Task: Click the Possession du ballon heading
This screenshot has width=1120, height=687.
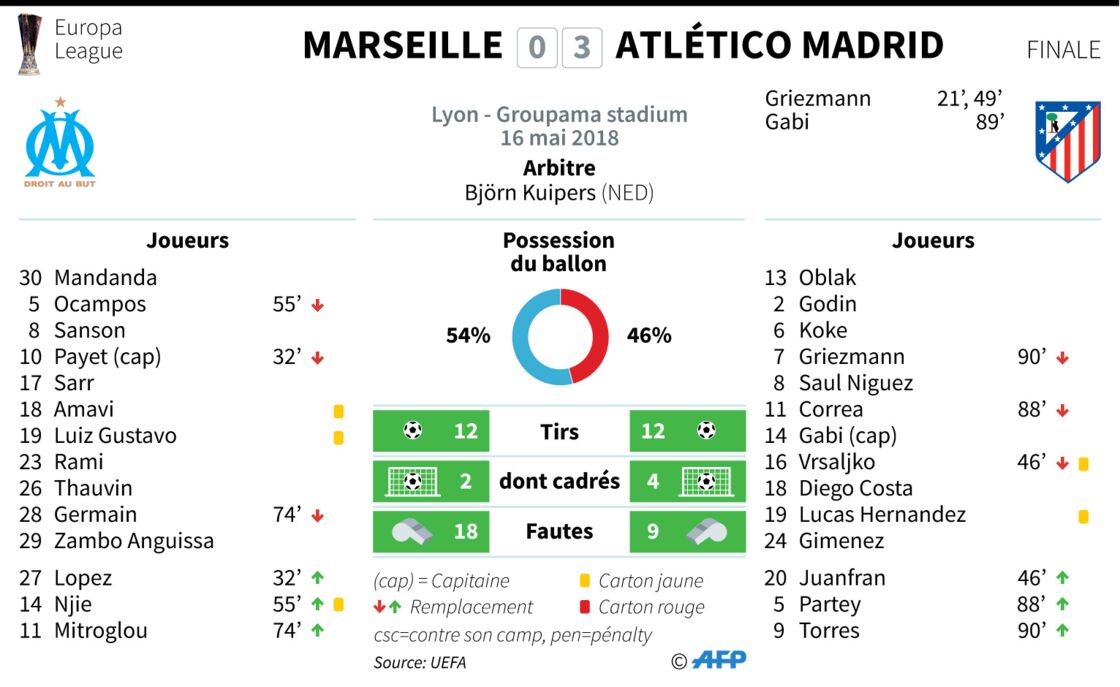Action: (559, 252)
